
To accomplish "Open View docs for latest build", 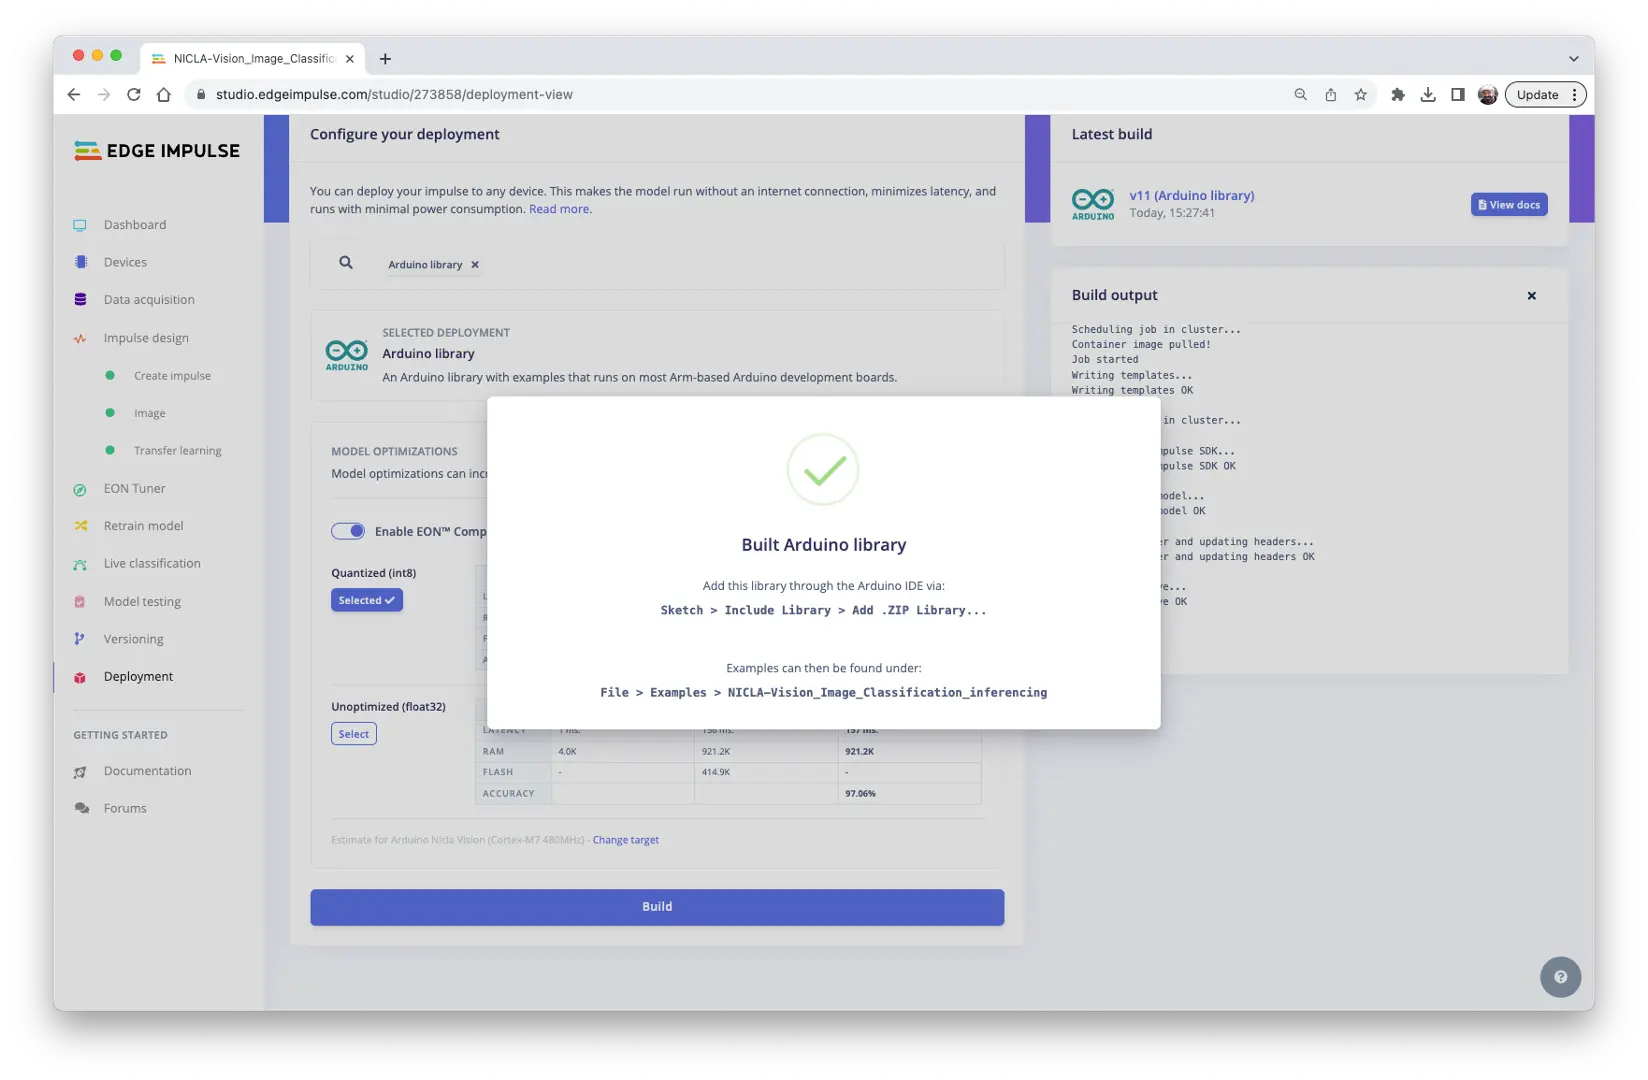I will pyautogui.click(x=1508, y=205).
